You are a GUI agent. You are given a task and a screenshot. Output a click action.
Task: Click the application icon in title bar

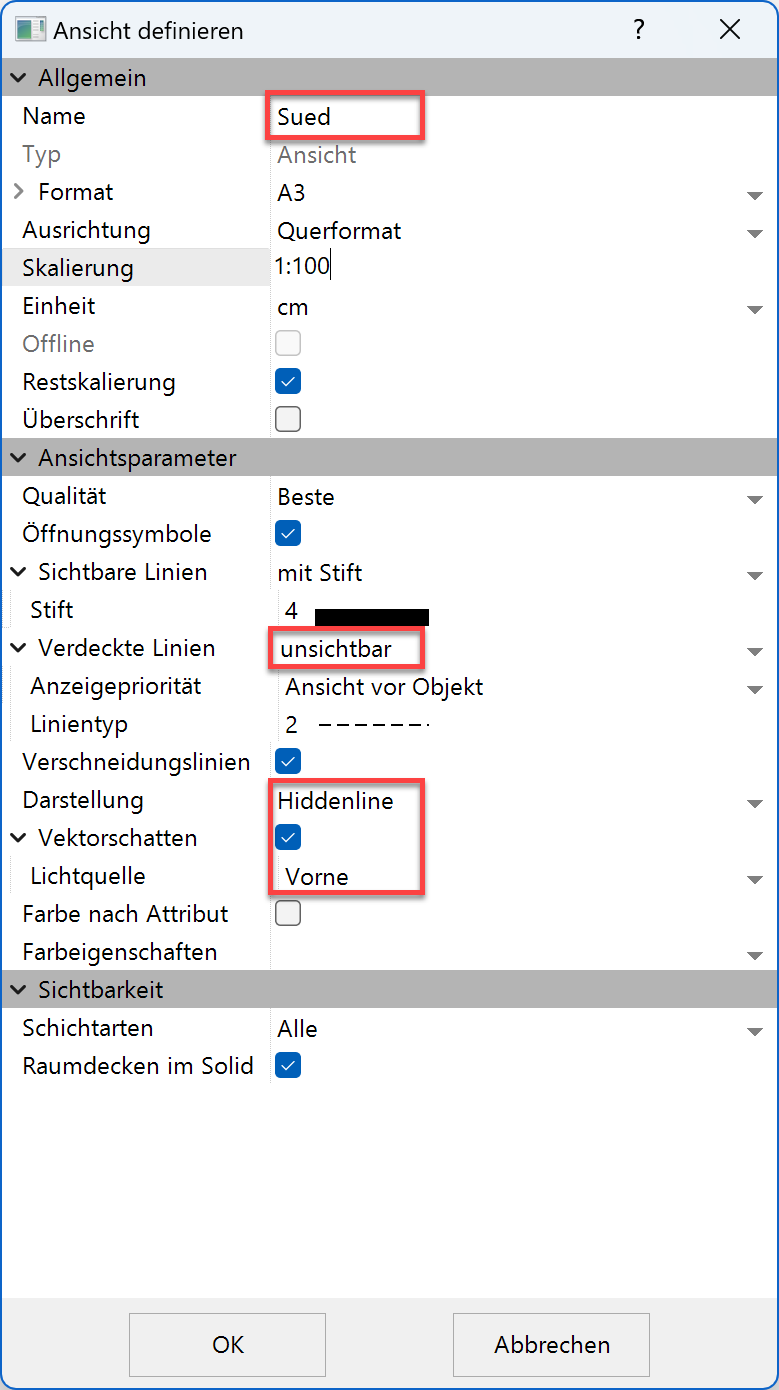(30, 30)
